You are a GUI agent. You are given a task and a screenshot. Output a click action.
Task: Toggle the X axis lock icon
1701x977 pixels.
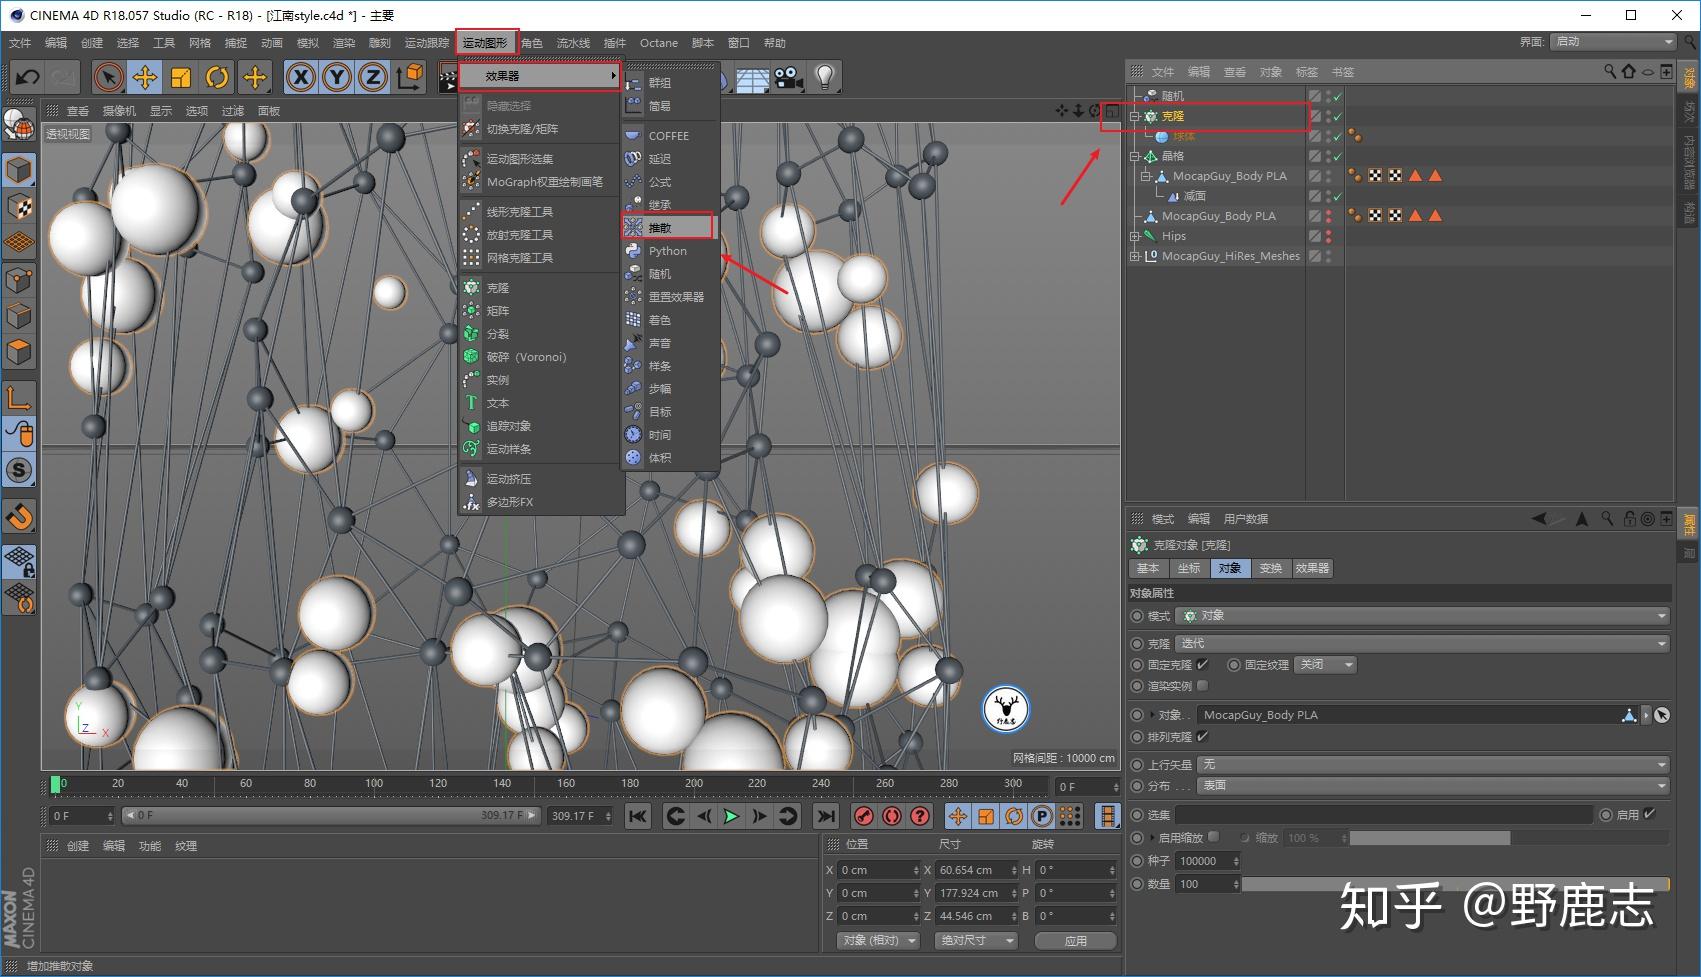301,77
